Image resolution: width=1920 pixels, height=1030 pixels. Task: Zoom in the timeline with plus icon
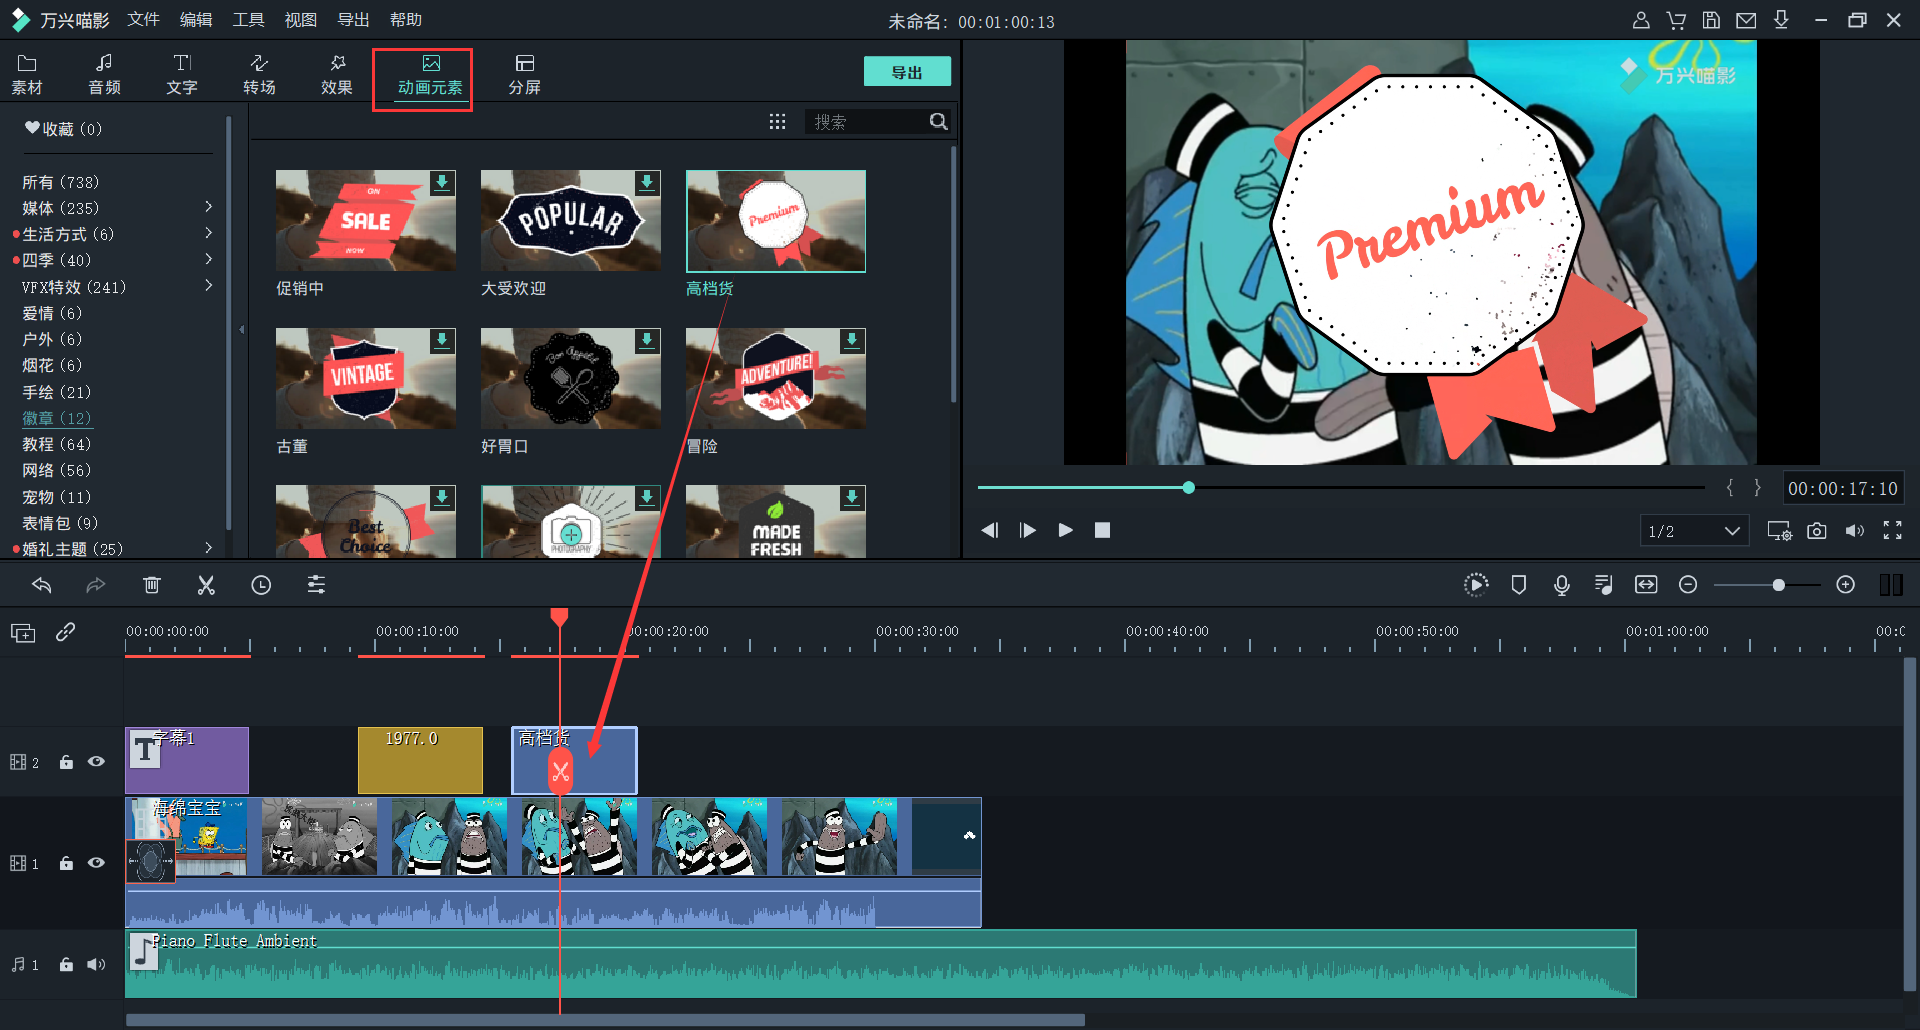click(1846, 585)
